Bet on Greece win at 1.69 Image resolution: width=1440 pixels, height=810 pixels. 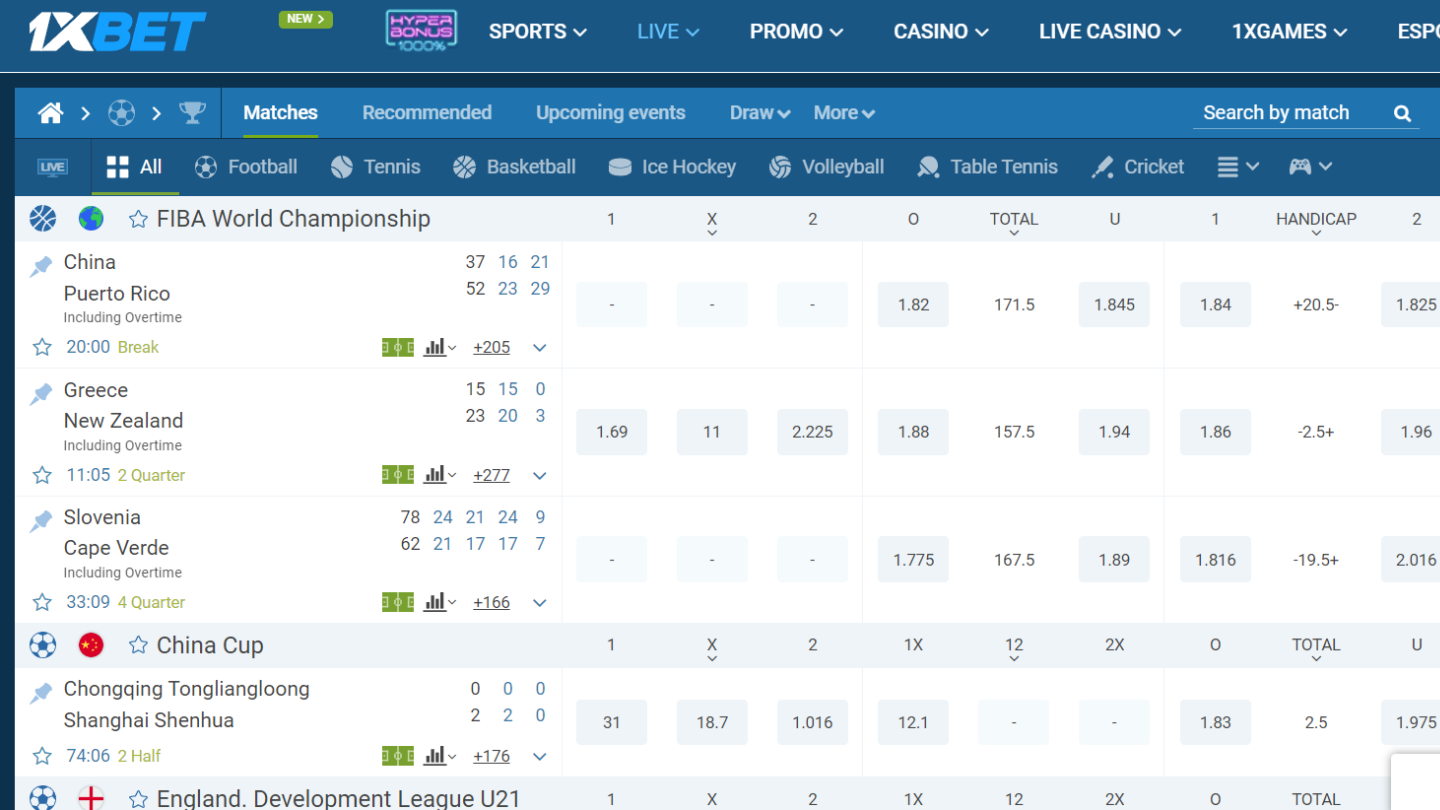click(611, 432)
